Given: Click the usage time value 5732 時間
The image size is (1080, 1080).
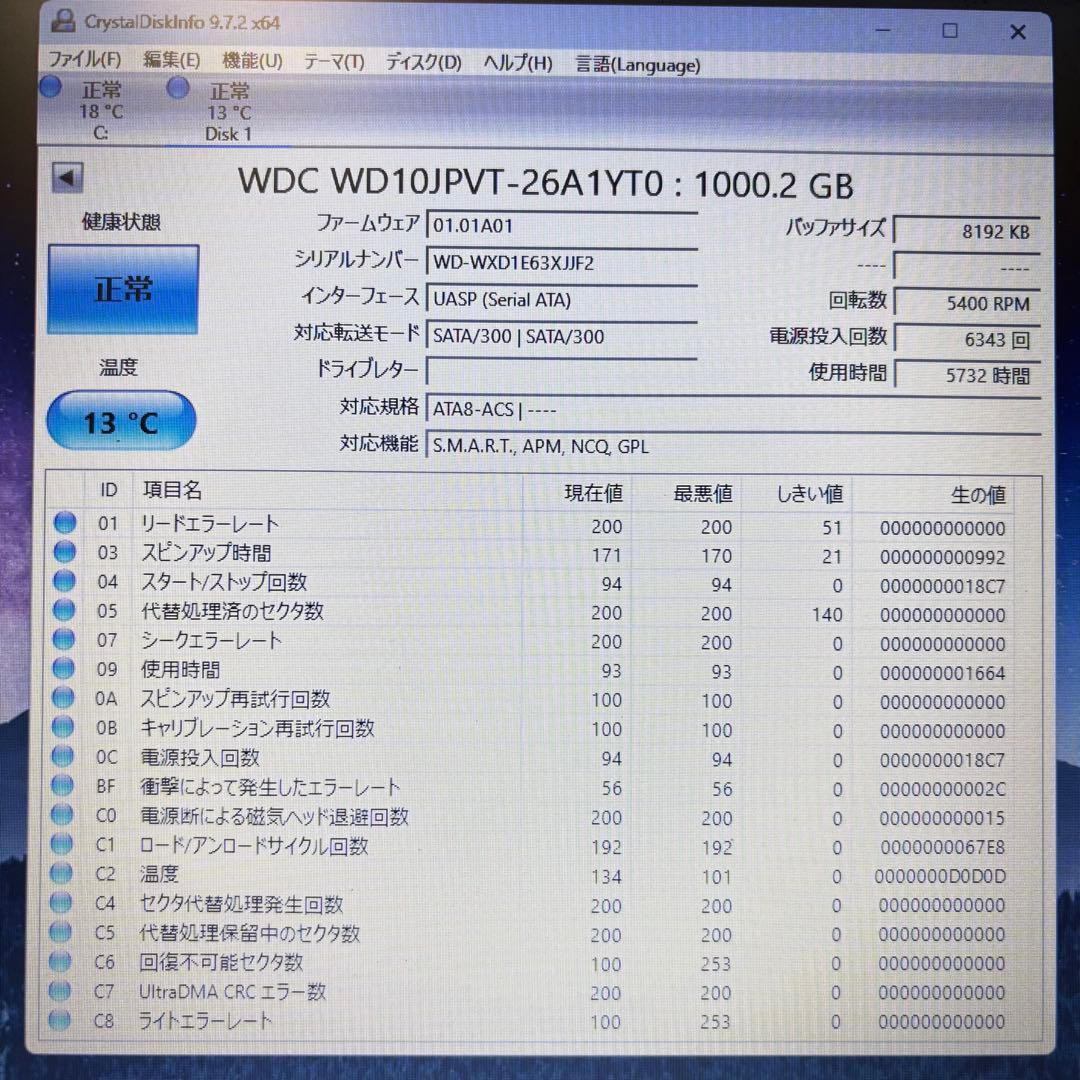Looking at the screenshot, I should (967, 375).
